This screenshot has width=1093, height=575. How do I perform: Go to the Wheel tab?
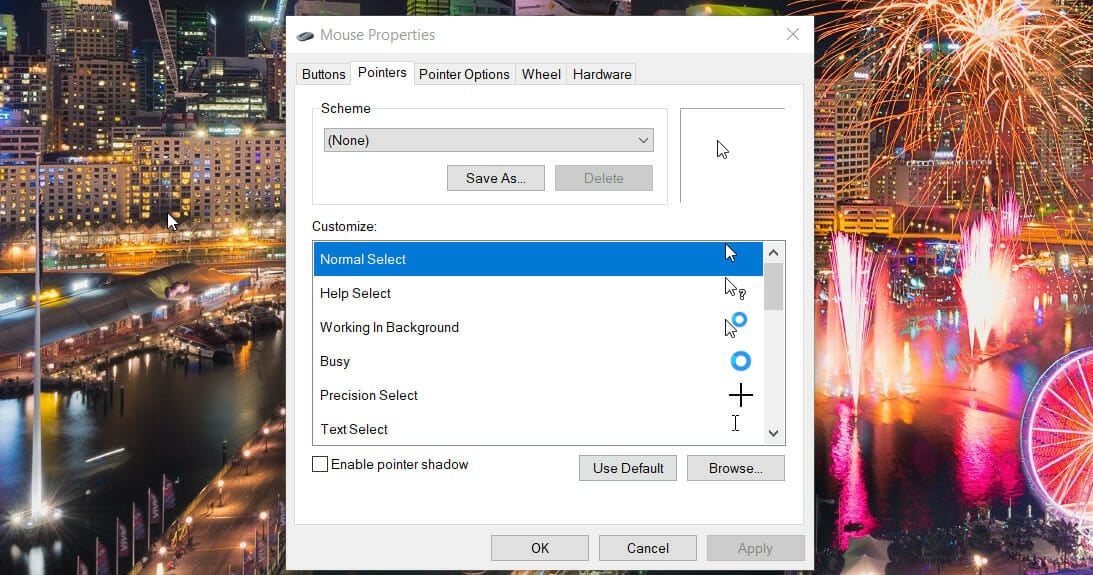click(541, 75)
